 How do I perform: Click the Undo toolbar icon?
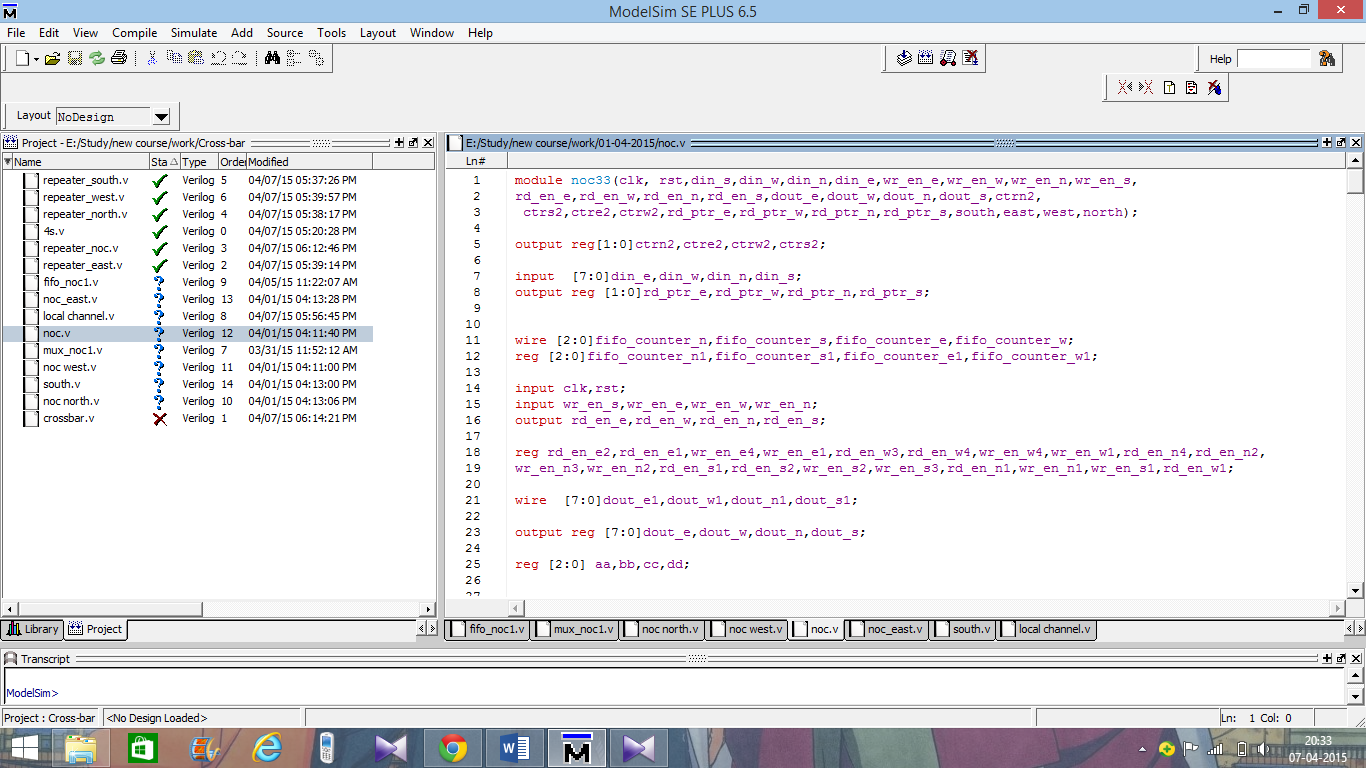218,59
